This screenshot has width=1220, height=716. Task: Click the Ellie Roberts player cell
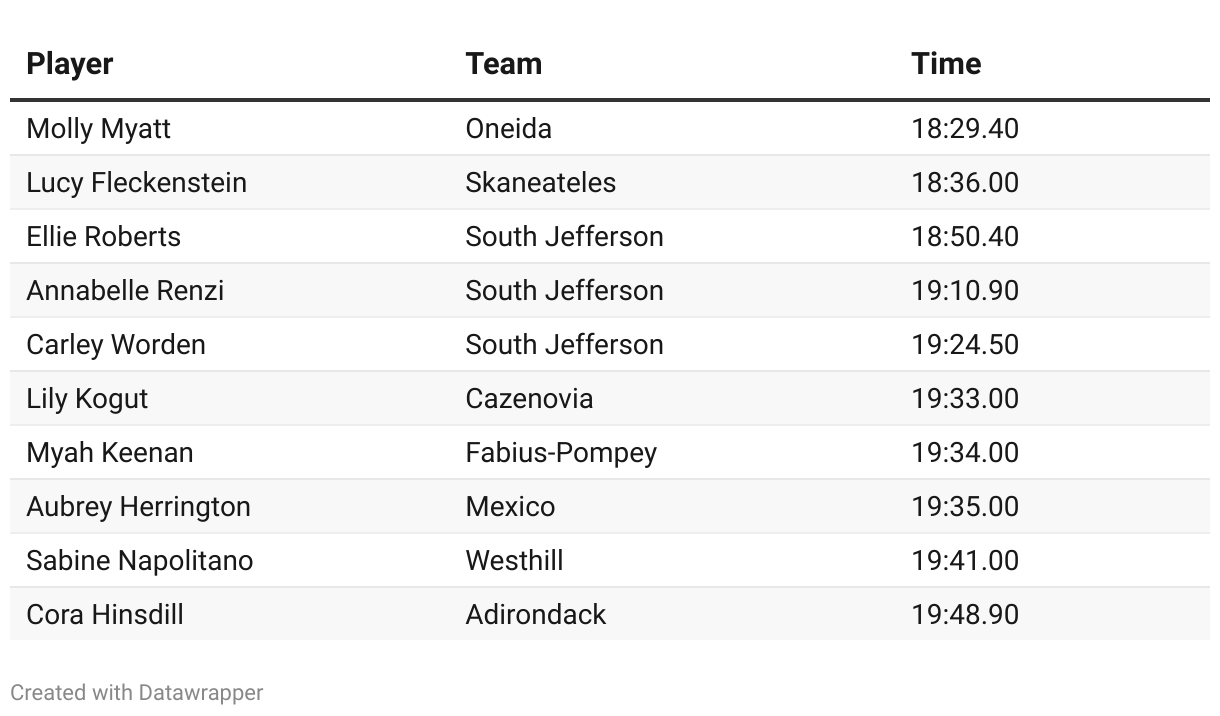[104, 237]
